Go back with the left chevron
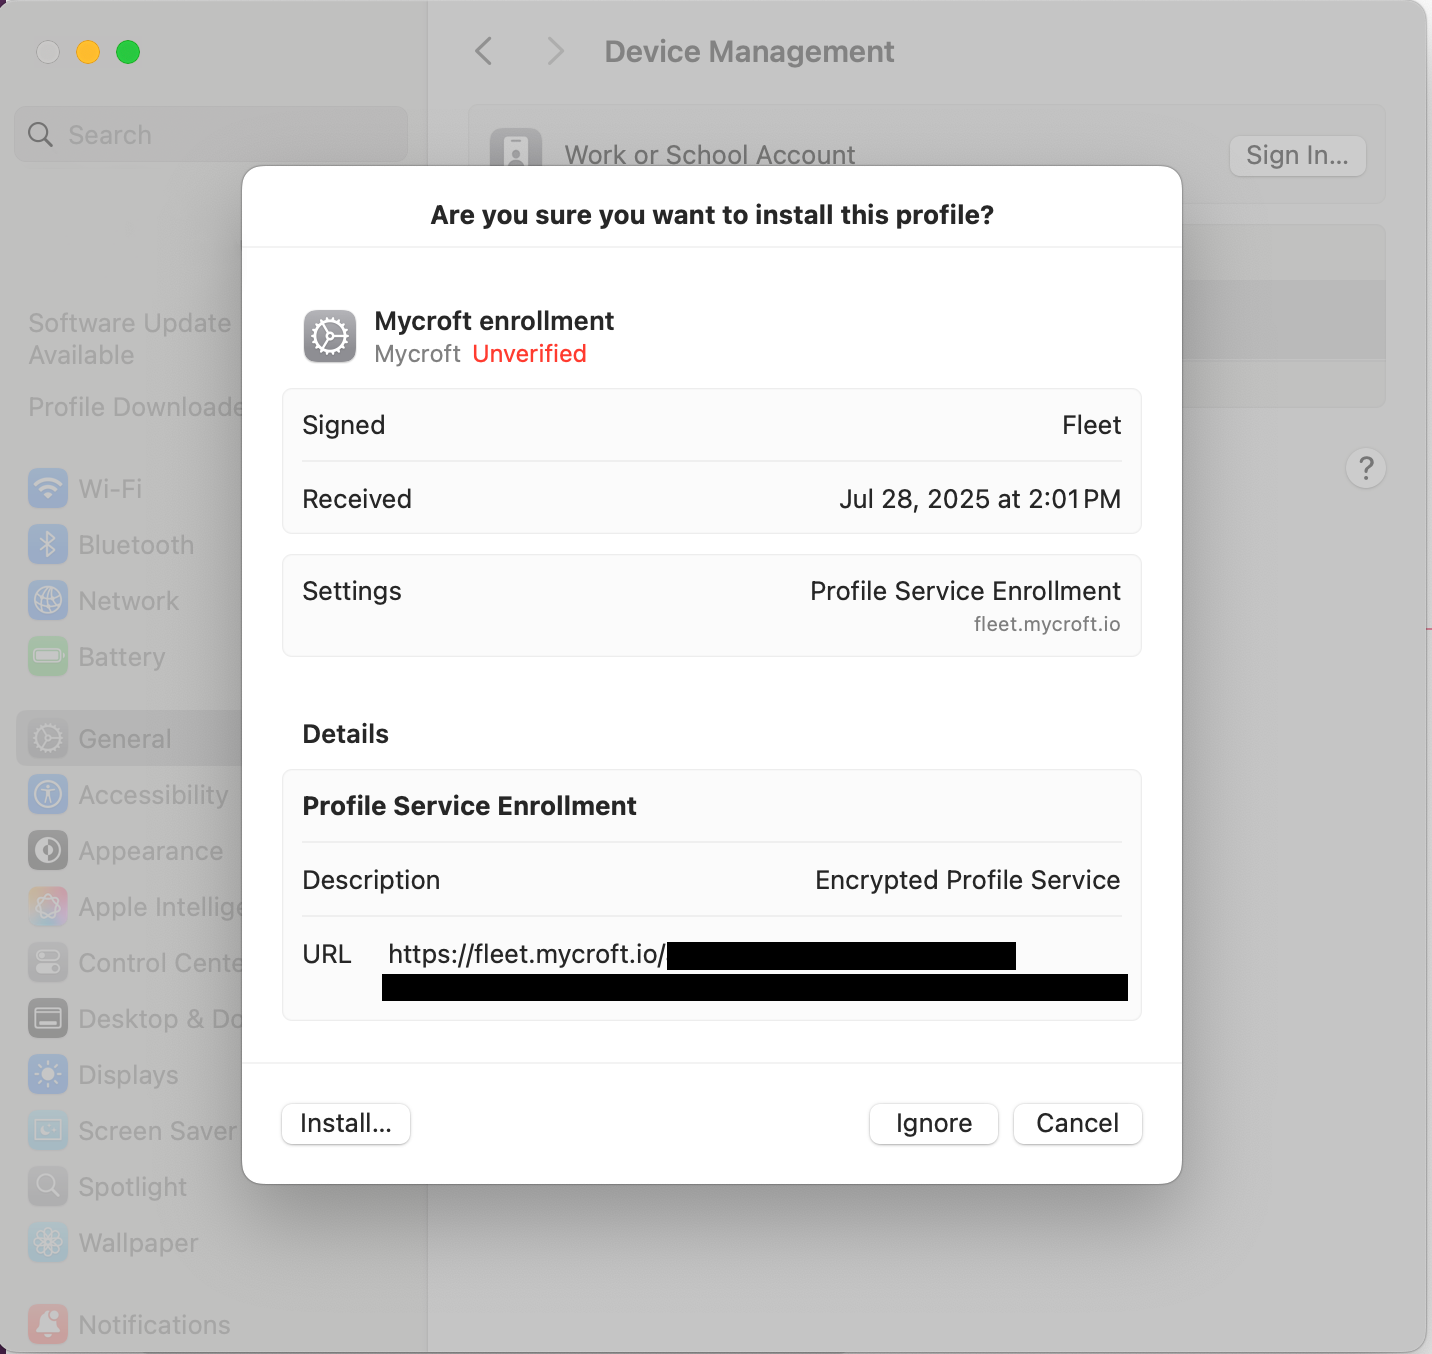The image size is (1432, 1354). (484, 51)
